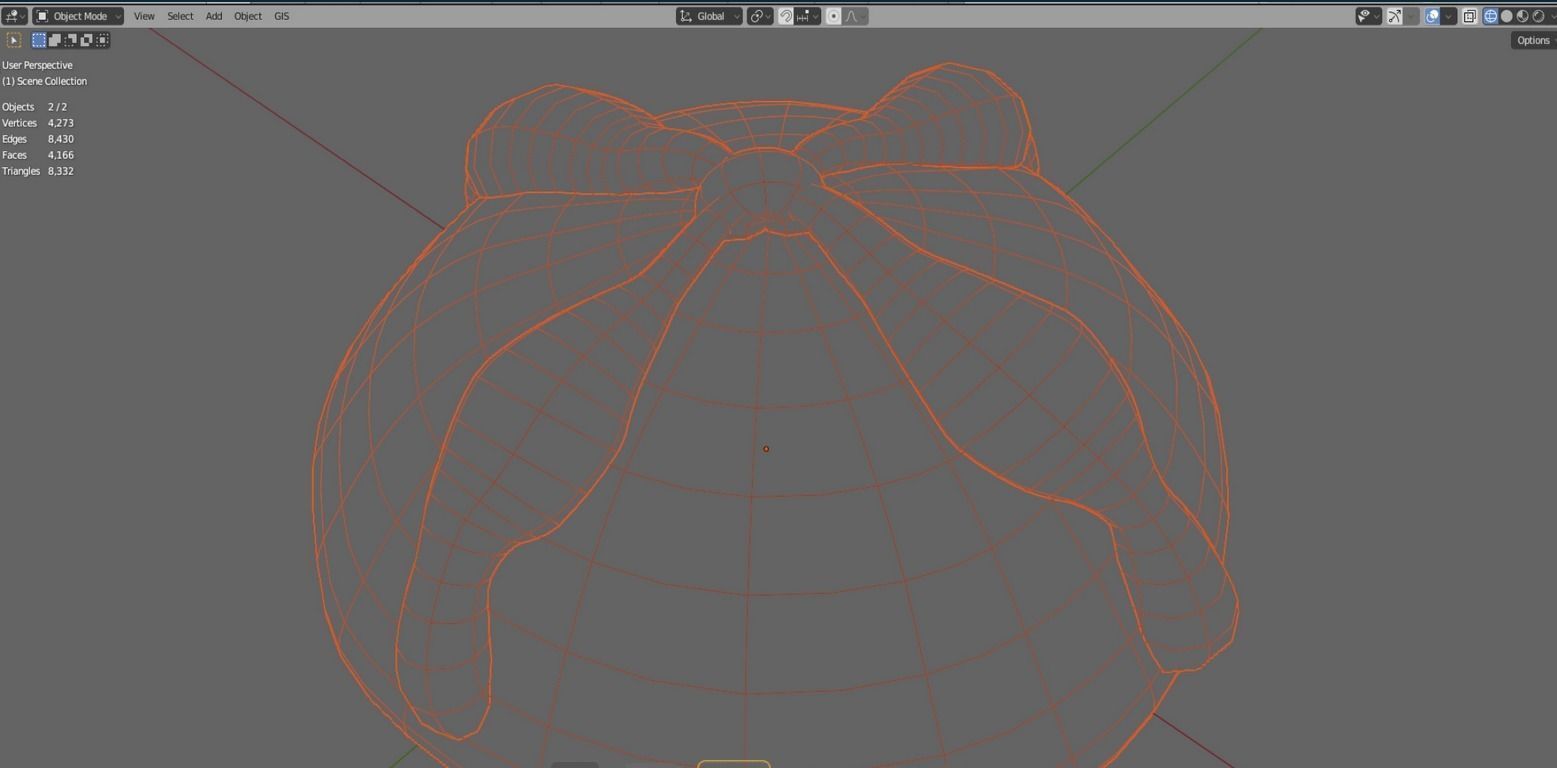Click the '(1) Scene Collection' text
This screenshot has width=1557, height=768.
pos(44,81)
